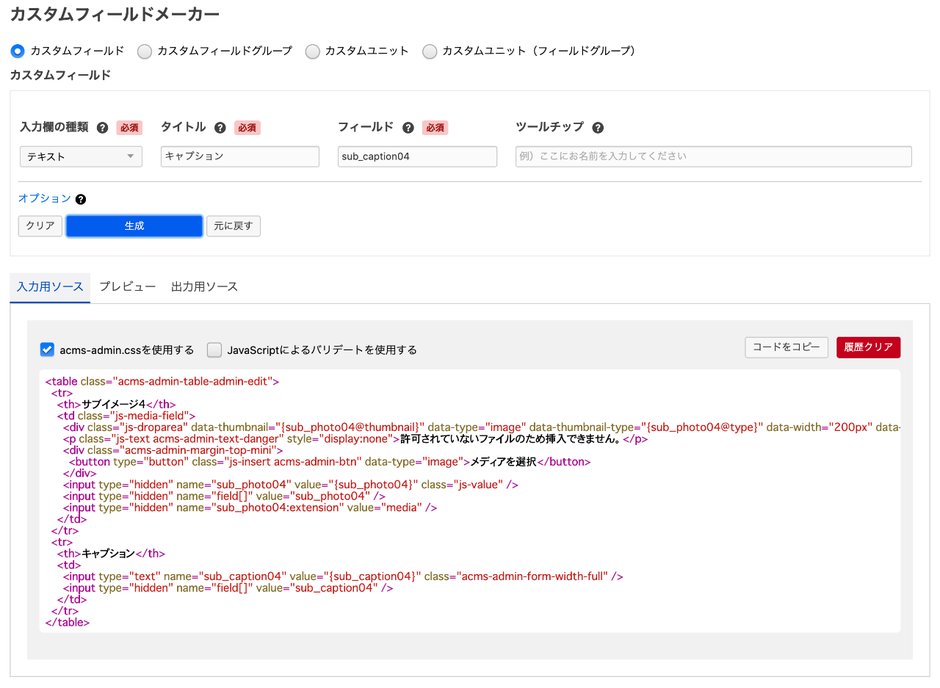Select the カスタムフィールド radio button
Viewport: 940px width, 688px height.
click(x=17, y=51)
